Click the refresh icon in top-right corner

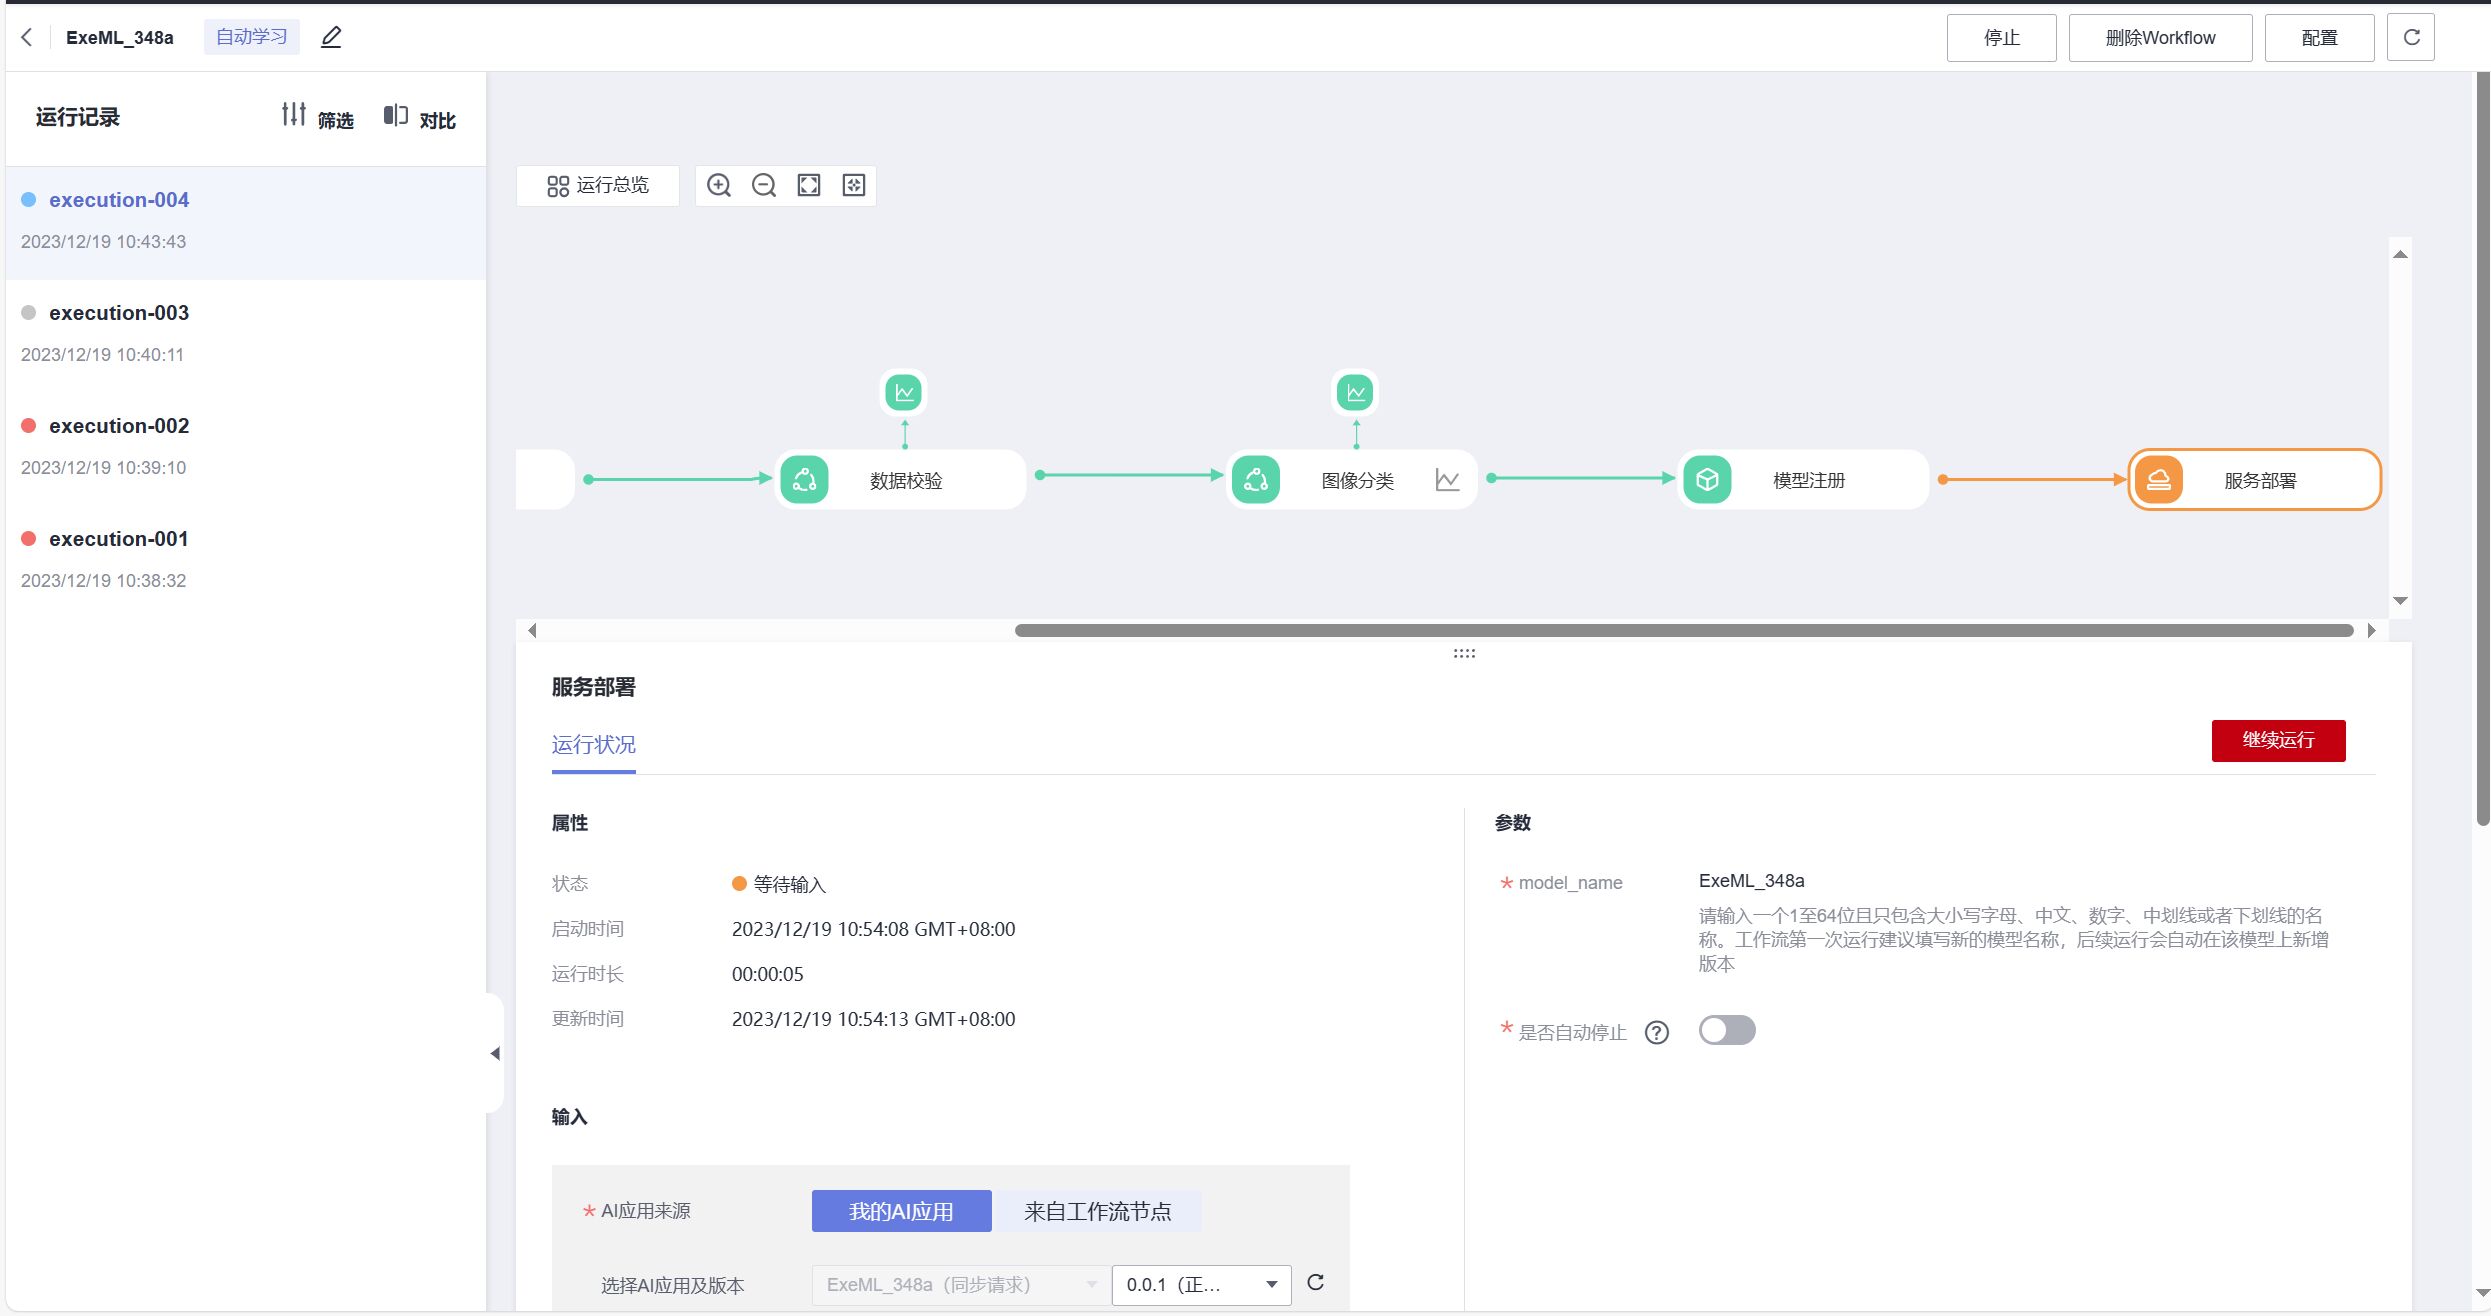(2411, 37)
